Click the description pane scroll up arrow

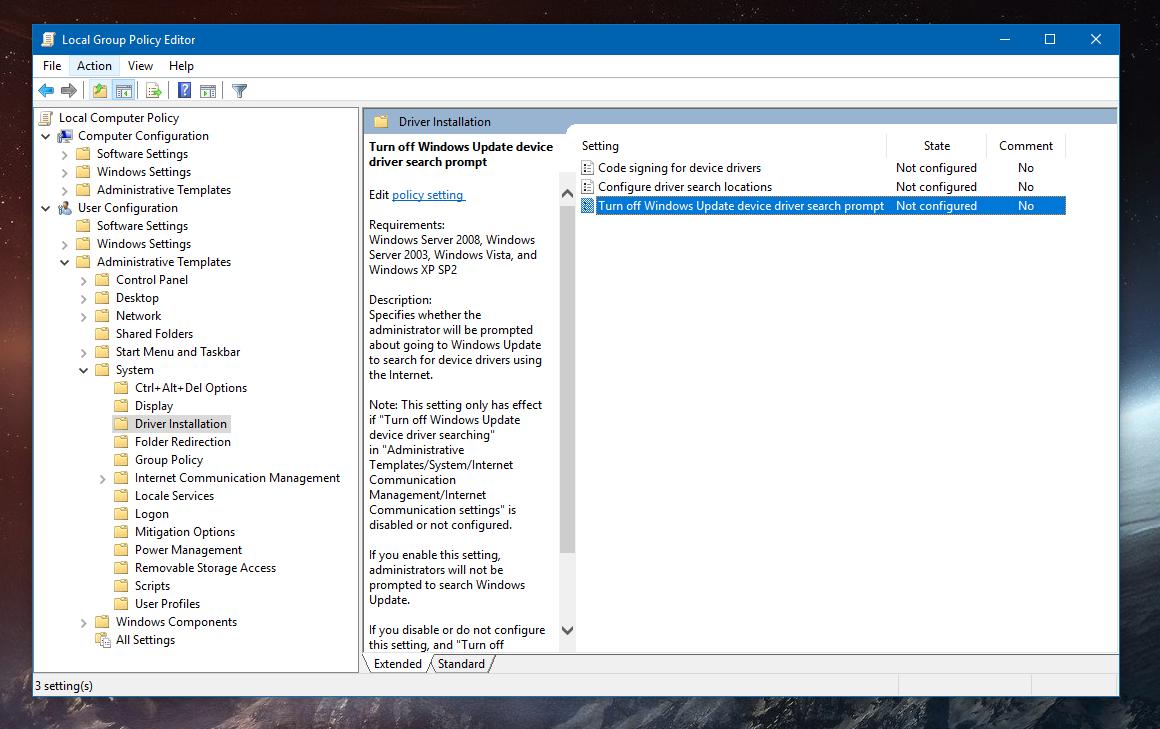pyautogui.click(x=567, y=194)
